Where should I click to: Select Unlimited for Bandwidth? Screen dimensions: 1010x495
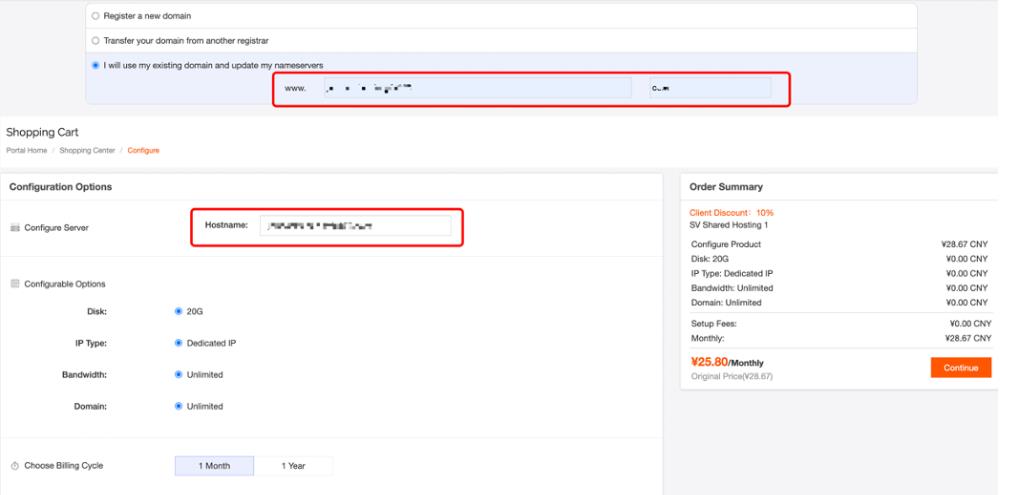(179, 375)
